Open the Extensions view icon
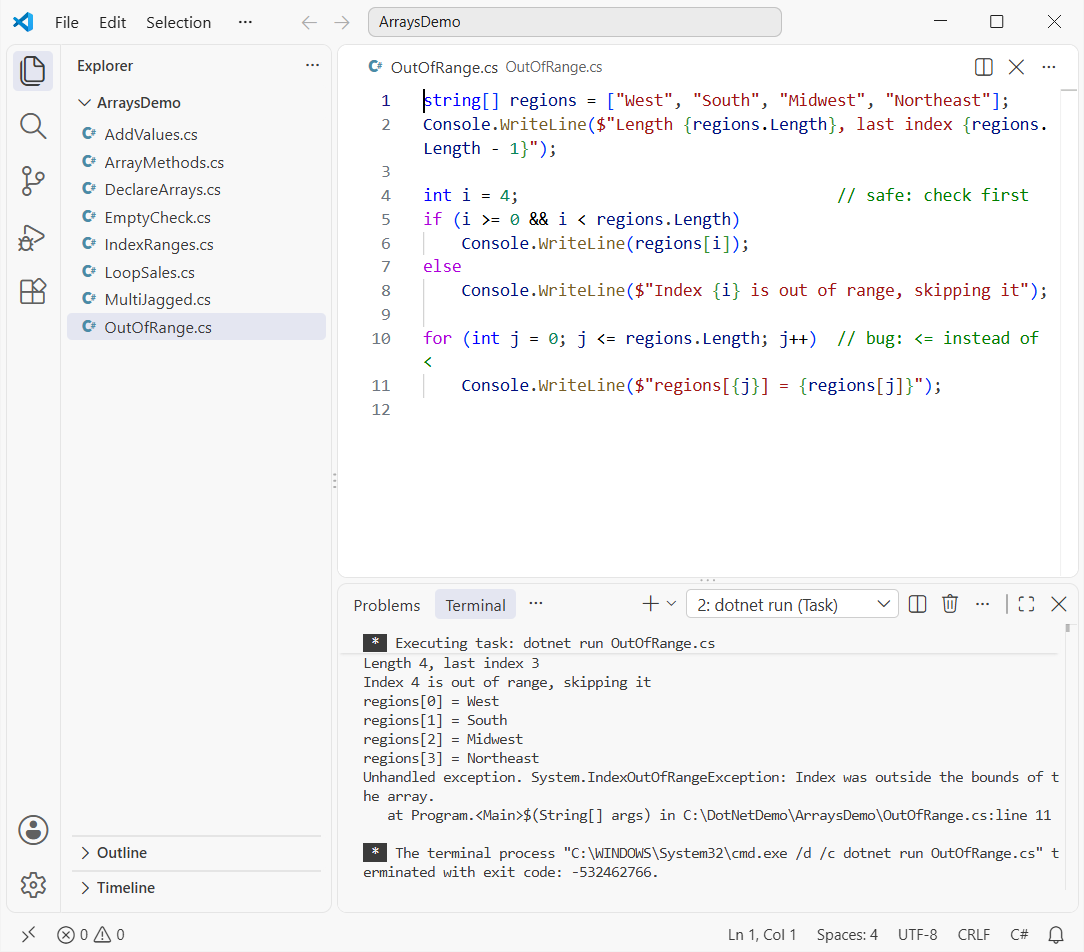Image resolution: width=1084 pixels, height=952 pixels. [32, 292]
